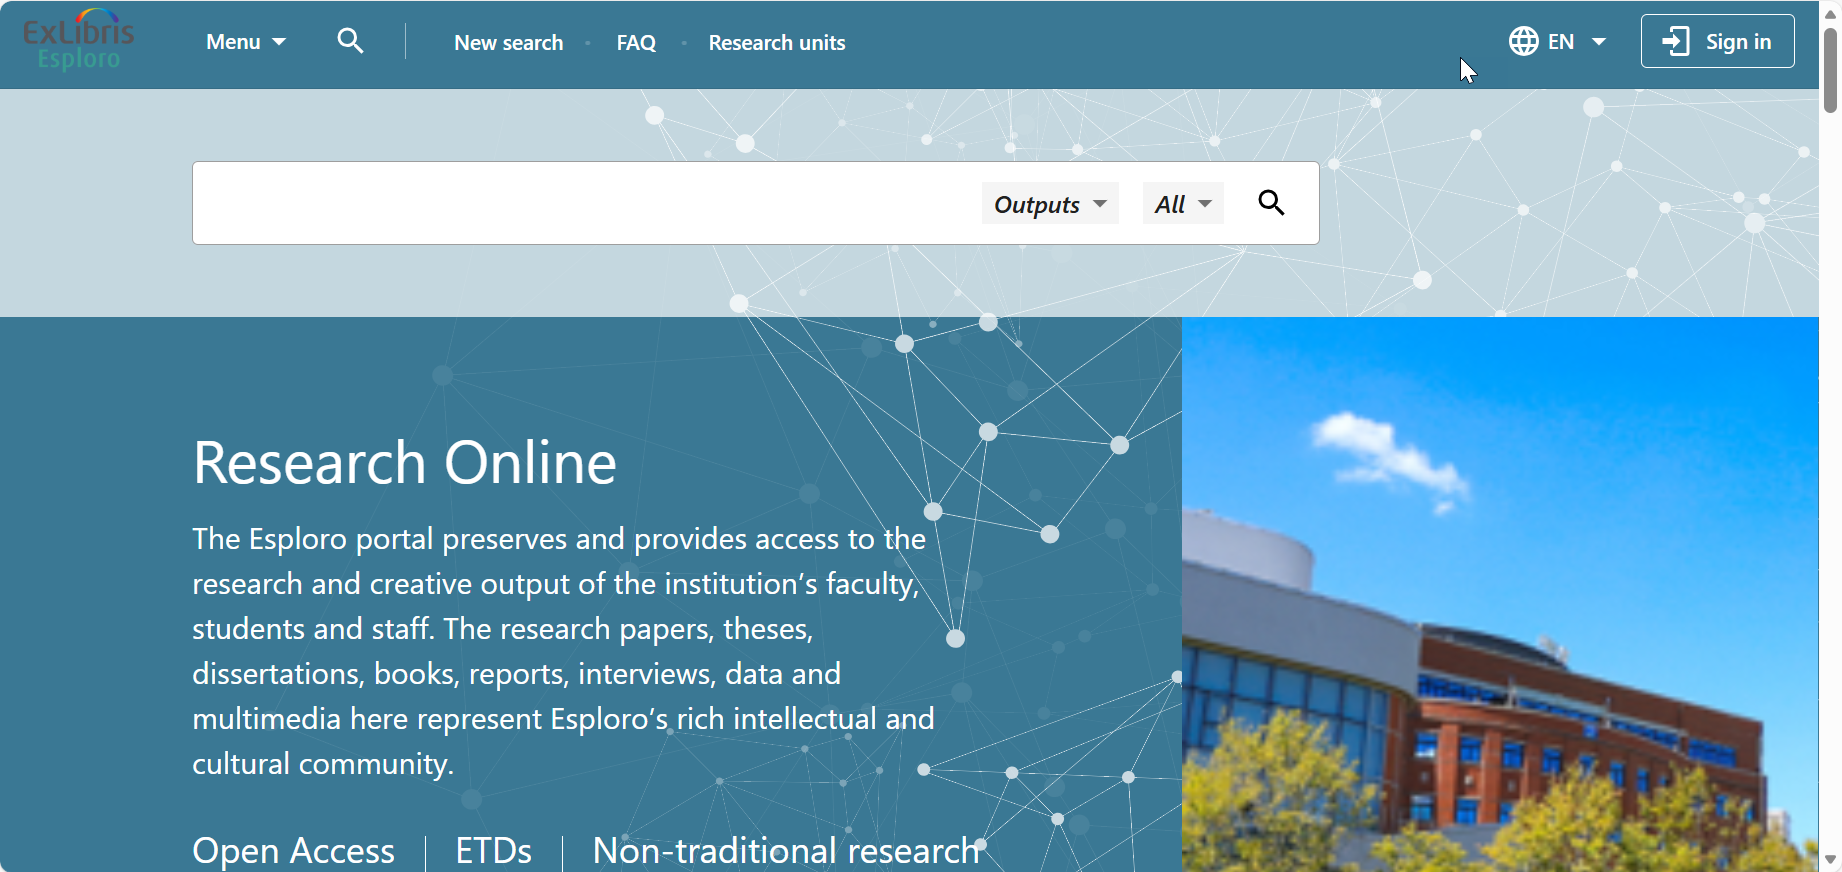The width and height of the screenshot is (1842, 872).
Task: Click the scrollbar up arrow
Action: 1830,13
